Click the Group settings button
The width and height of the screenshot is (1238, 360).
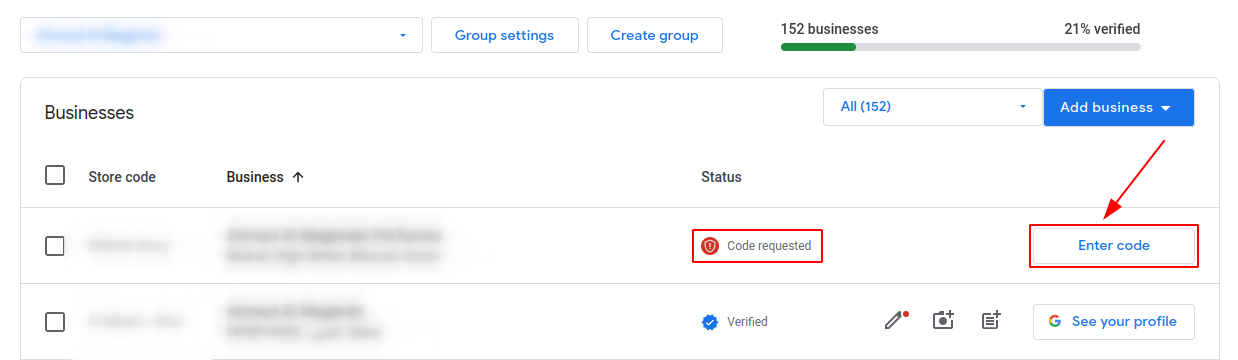tap(504, 35)
